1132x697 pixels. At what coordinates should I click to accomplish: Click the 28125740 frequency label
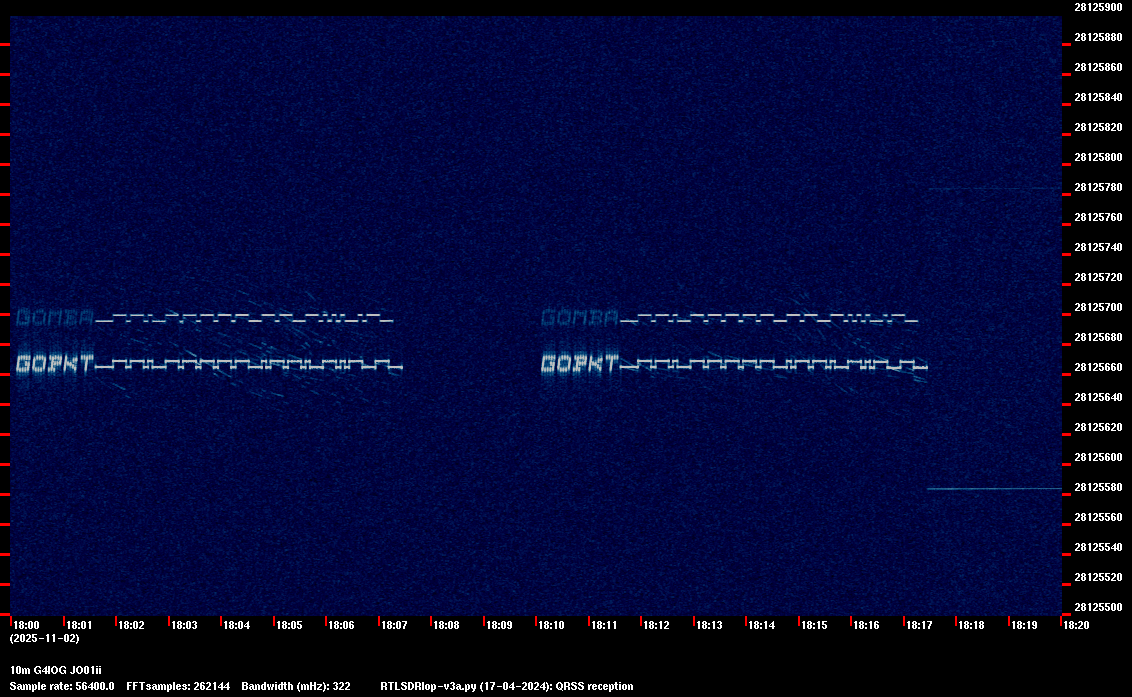click(1098, 247)
